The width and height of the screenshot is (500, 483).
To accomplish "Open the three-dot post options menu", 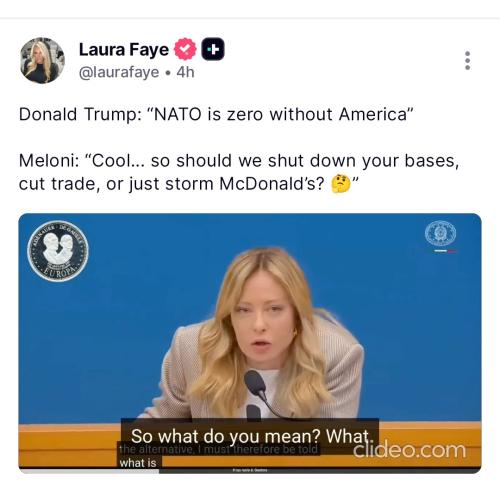I will click(x=467, y=61).
